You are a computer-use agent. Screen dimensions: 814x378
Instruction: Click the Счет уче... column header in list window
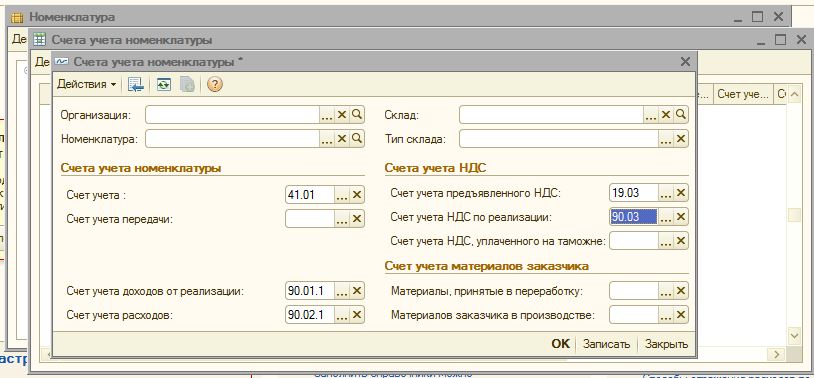click(742, 94)
